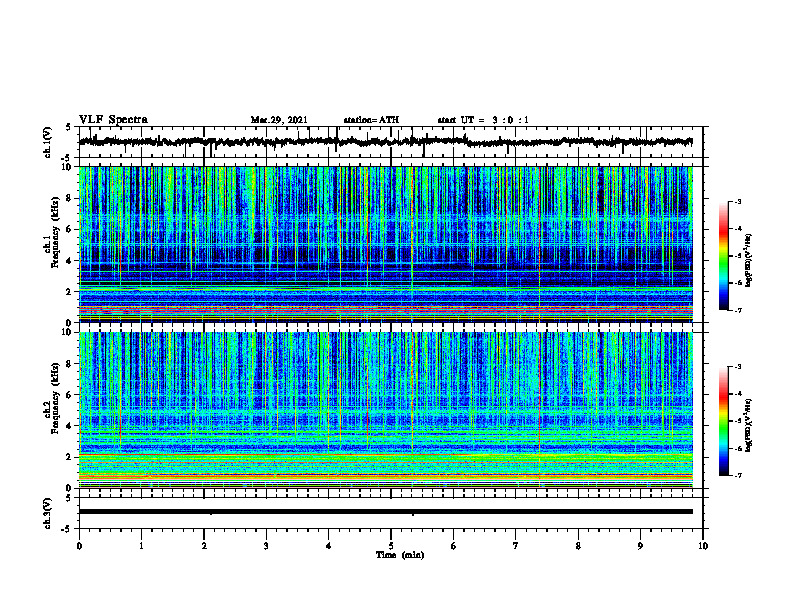This screenshot has width=792, height=612.
Task: Click the "ch.3(V)" axis label
Action: click(x=47, y=513)
